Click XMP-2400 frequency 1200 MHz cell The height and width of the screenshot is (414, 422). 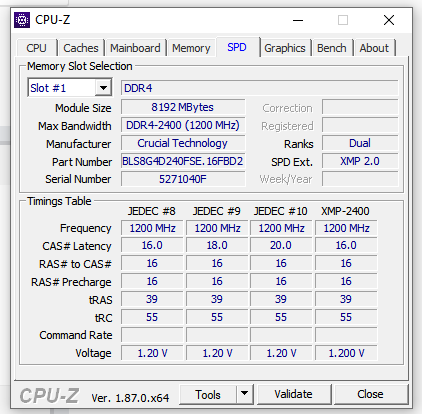(346, 228)
